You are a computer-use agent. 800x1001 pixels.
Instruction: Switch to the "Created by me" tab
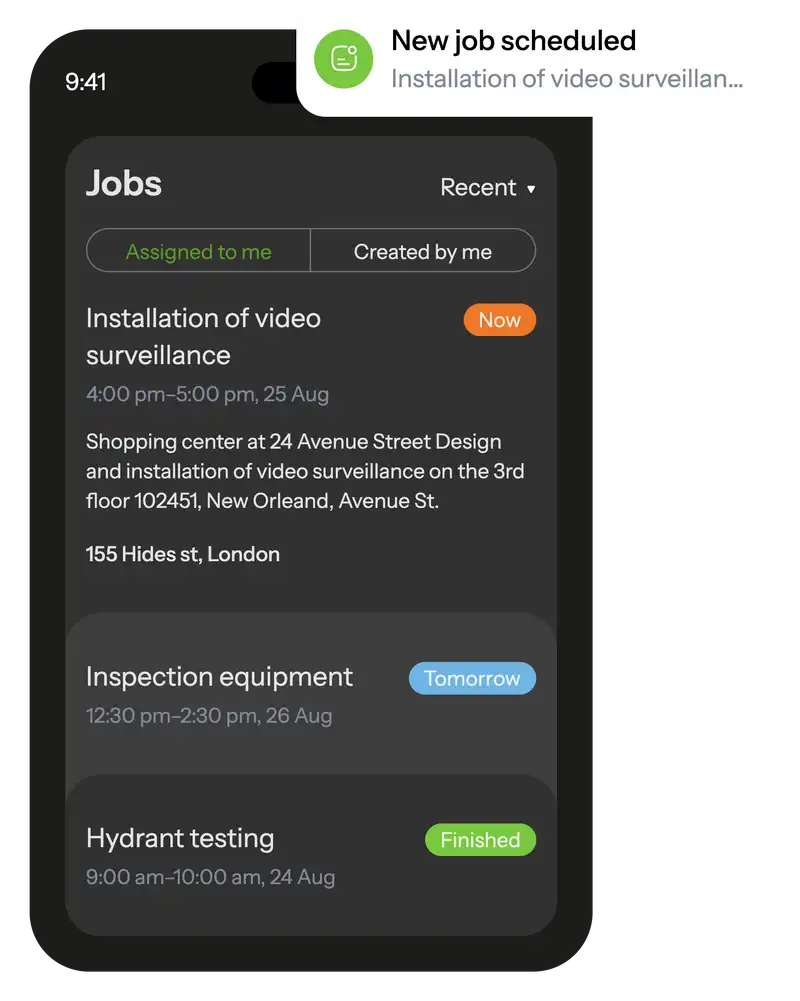[x=423, y=252]
